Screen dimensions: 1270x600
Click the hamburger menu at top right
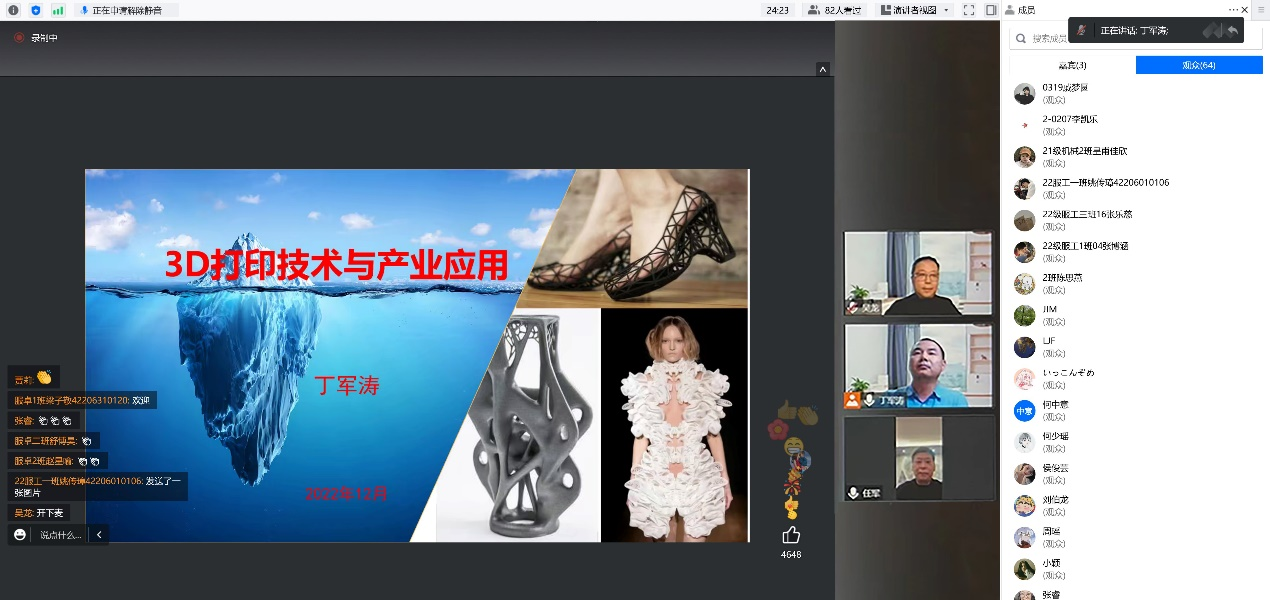click(1261, 10)
